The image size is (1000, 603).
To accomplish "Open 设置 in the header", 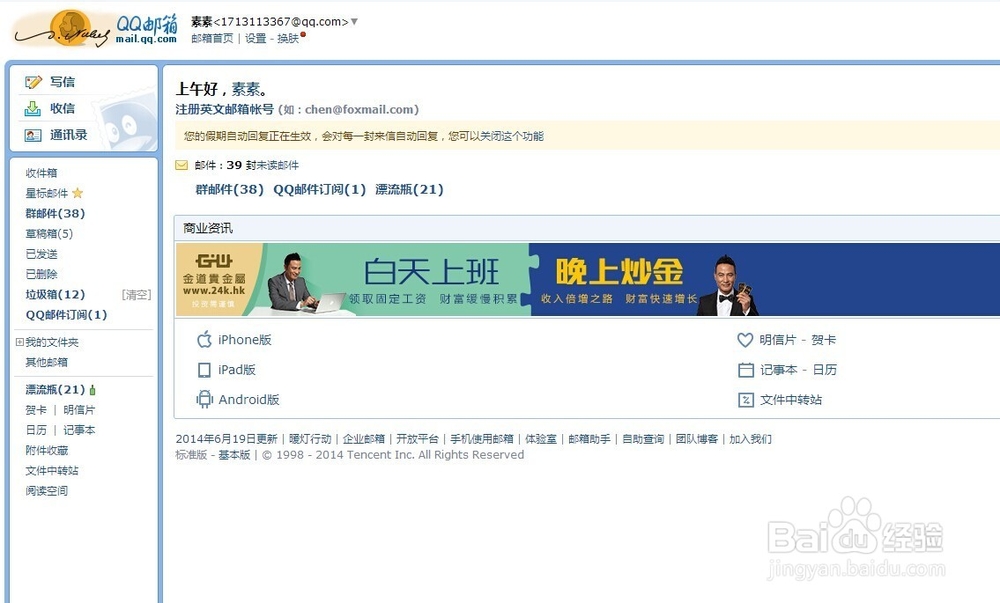I will (x=256, y=38).
